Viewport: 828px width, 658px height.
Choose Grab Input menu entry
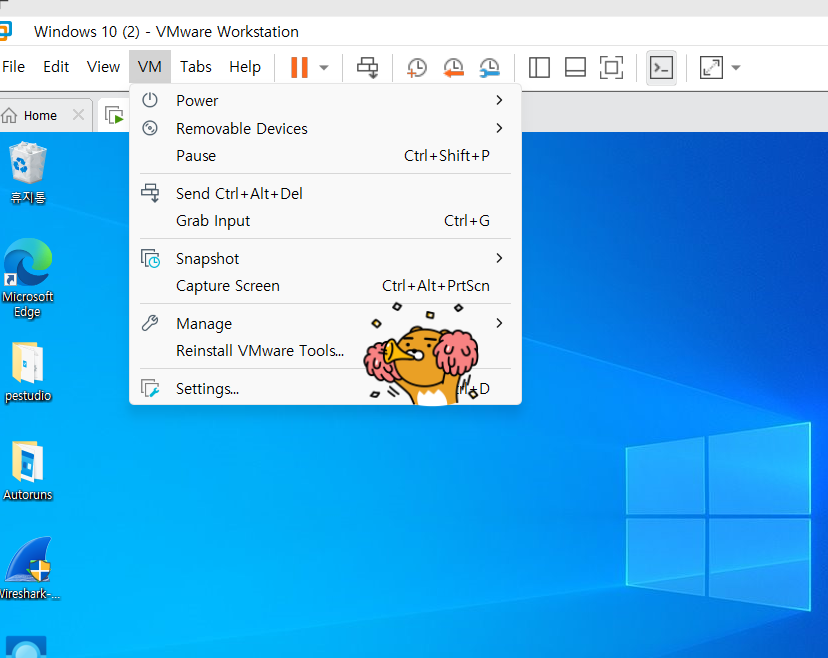tap(325, 221)
